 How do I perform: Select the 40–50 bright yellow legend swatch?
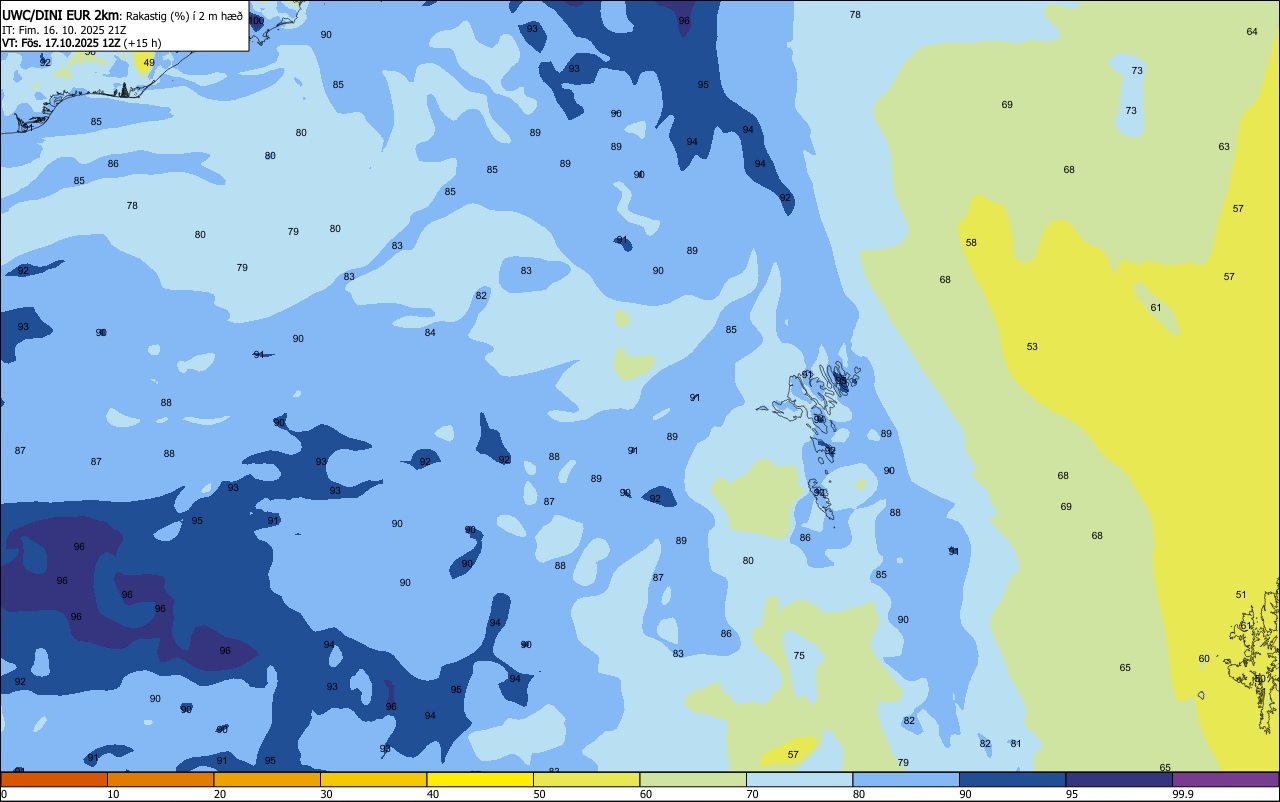pos(480,779)
